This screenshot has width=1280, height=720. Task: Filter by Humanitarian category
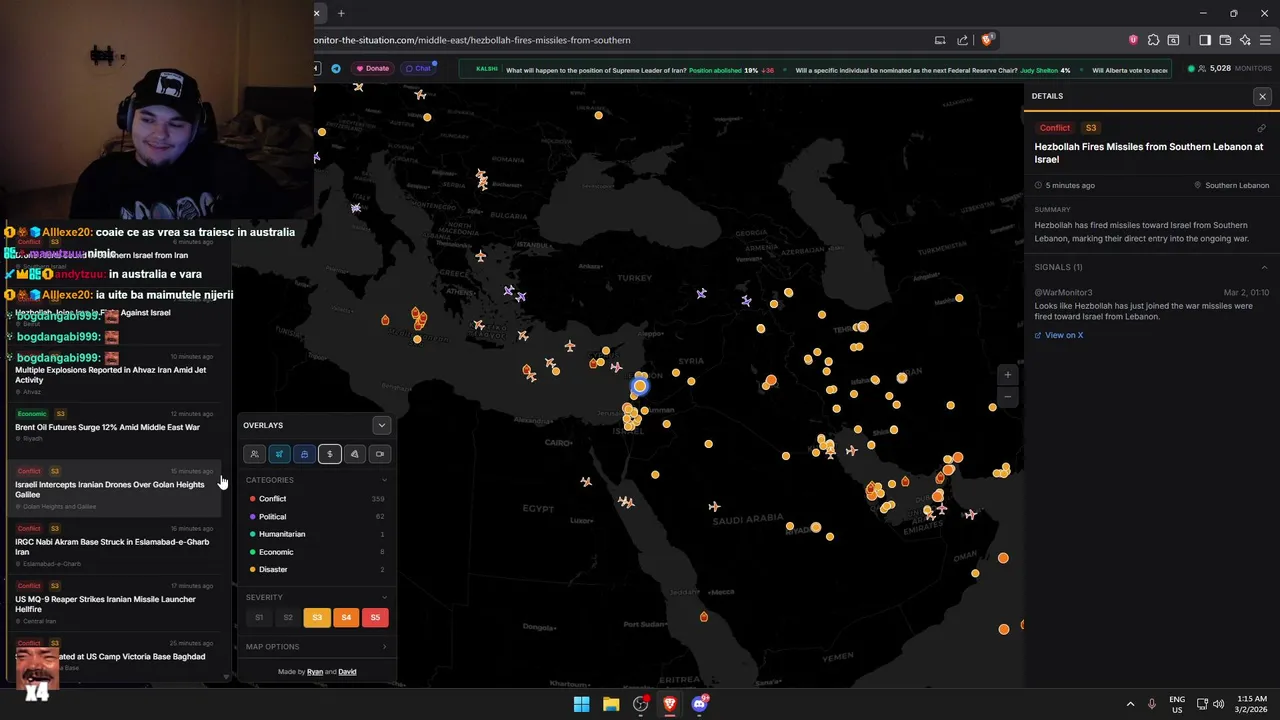(x=316, y=534)
